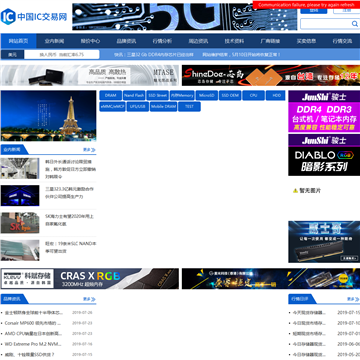Click the search magnifier icon
Viewport: 360px width, 360px height.
pyautogui.click(x=354, y=24)
